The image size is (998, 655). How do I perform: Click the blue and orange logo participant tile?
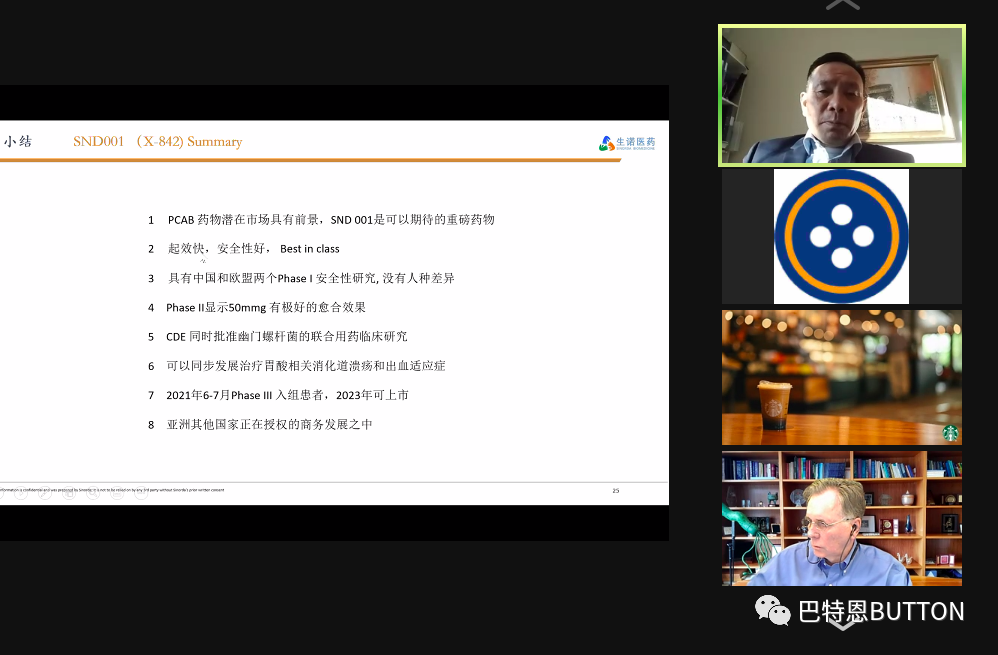(x=841, y=236)
